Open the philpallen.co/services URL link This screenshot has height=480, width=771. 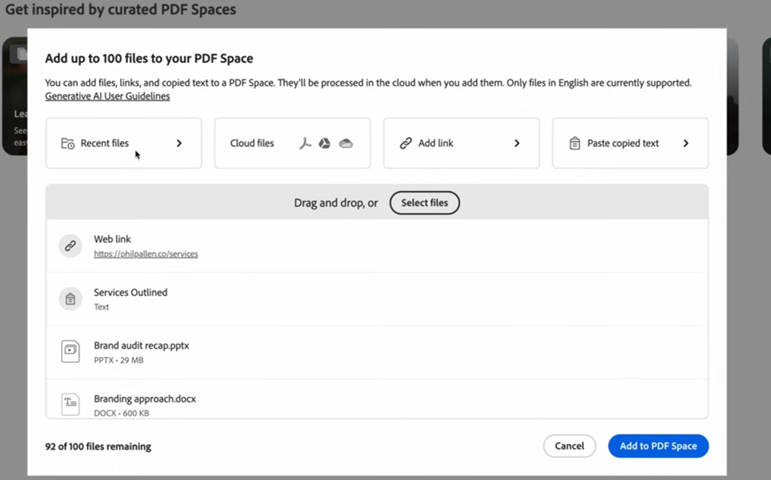pos(146,254)
